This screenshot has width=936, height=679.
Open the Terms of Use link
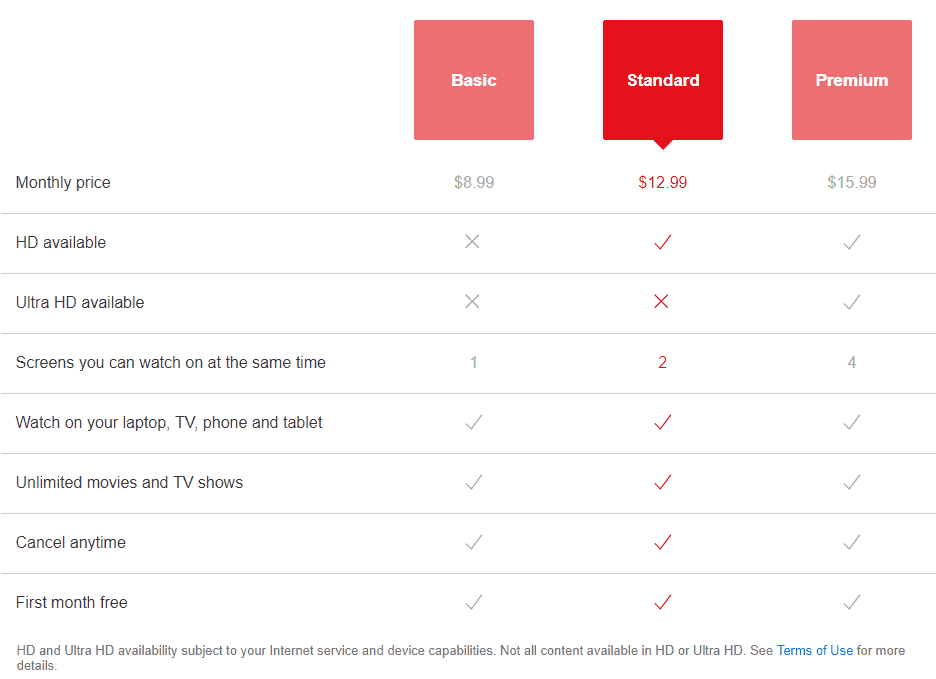click(x=815, y=650)
